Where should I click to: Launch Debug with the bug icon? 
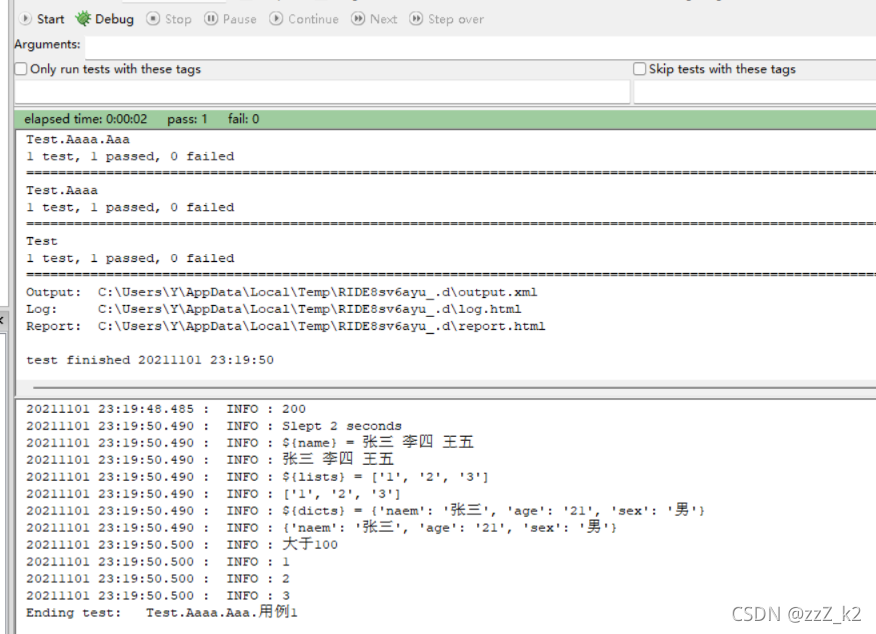pyautogui.click(x=105, y=19)
